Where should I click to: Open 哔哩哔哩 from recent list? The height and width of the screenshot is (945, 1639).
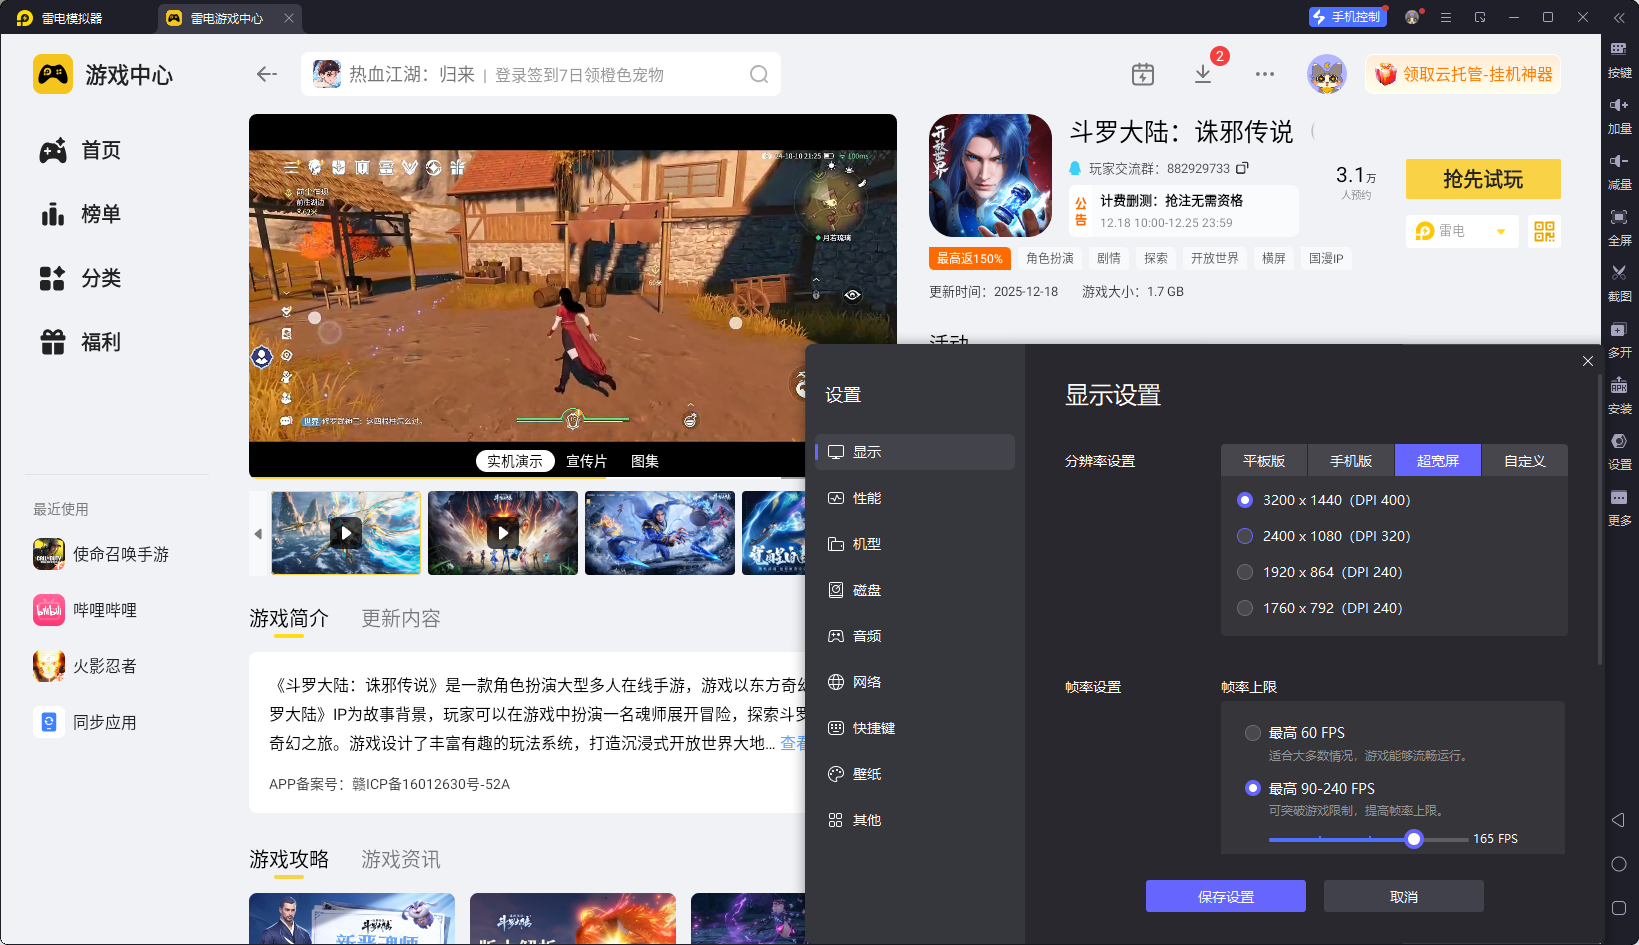pyautogui.click(x=86, y=610)
